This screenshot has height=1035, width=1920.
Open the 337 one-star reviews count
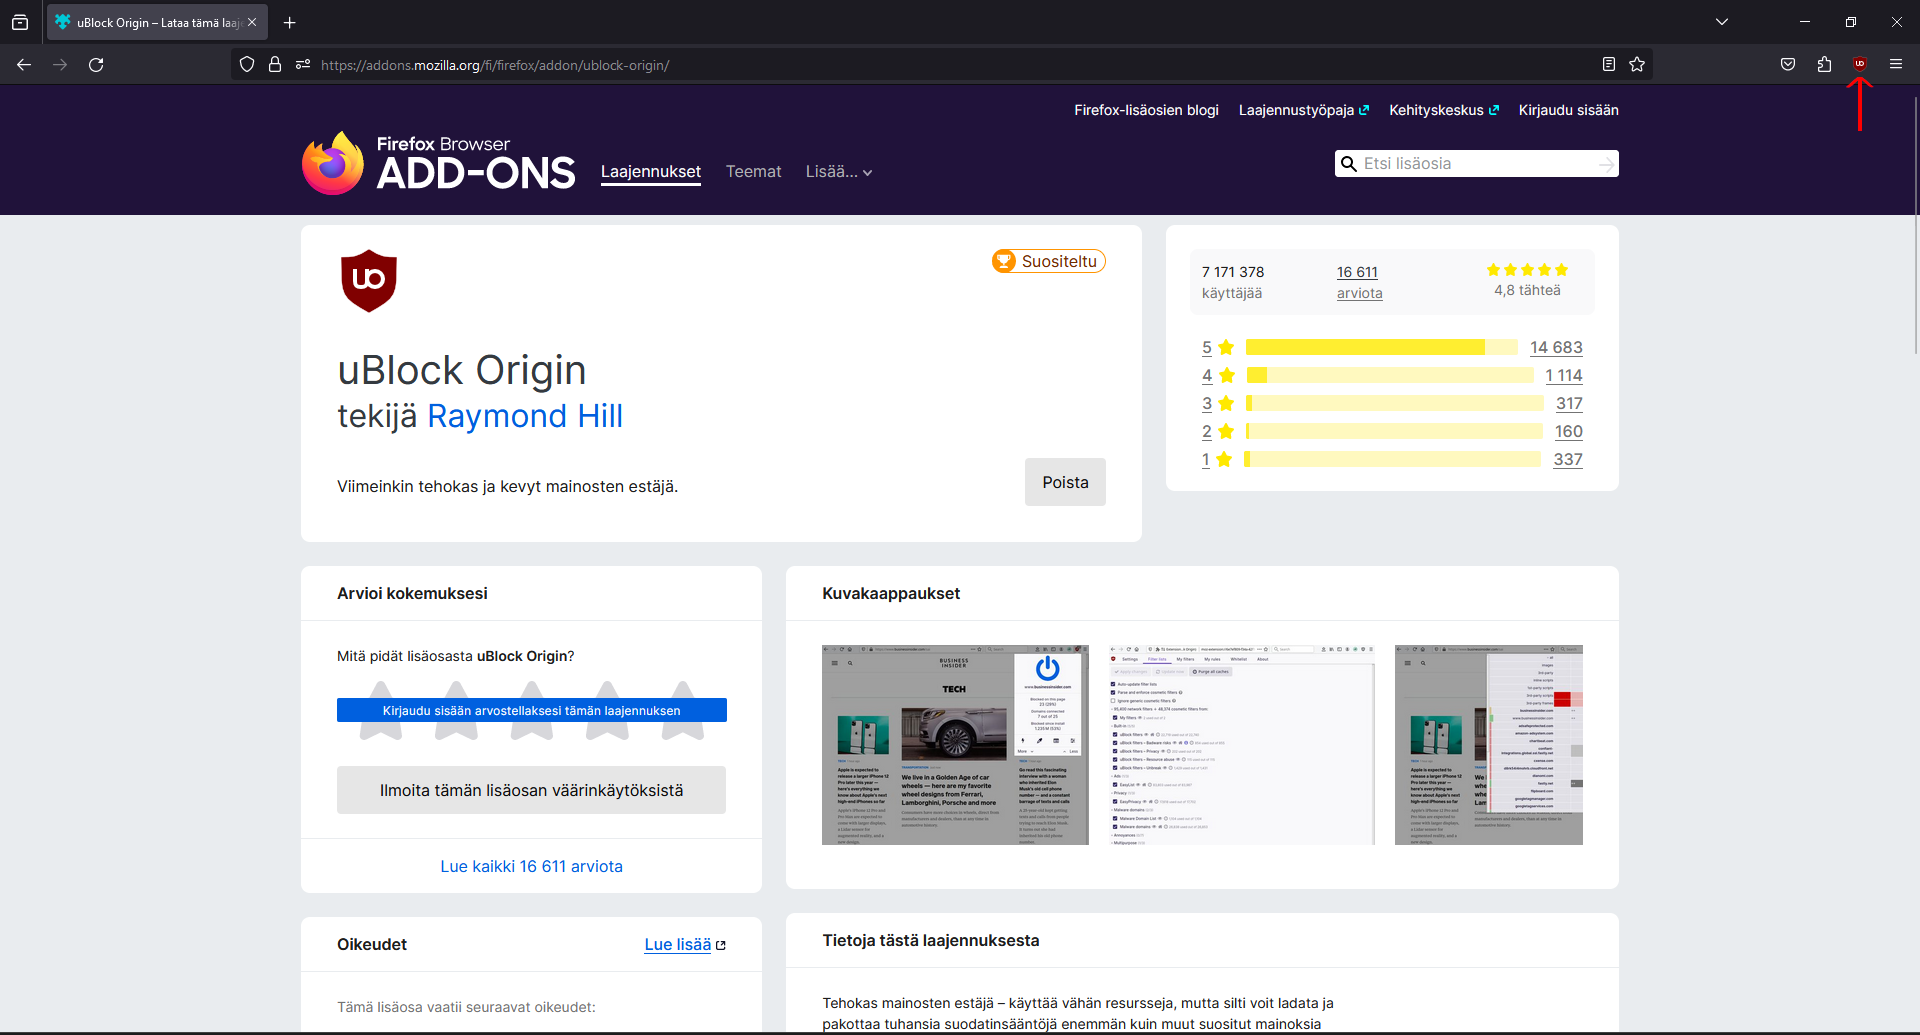[x=1568, y=460]
